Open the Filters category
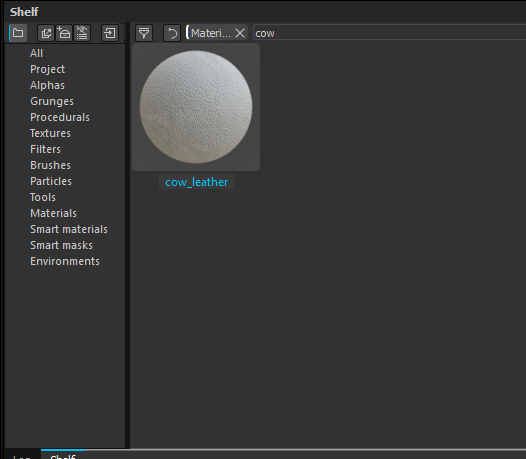The width and height of the screenshot is (526, 459). [45, 149]
